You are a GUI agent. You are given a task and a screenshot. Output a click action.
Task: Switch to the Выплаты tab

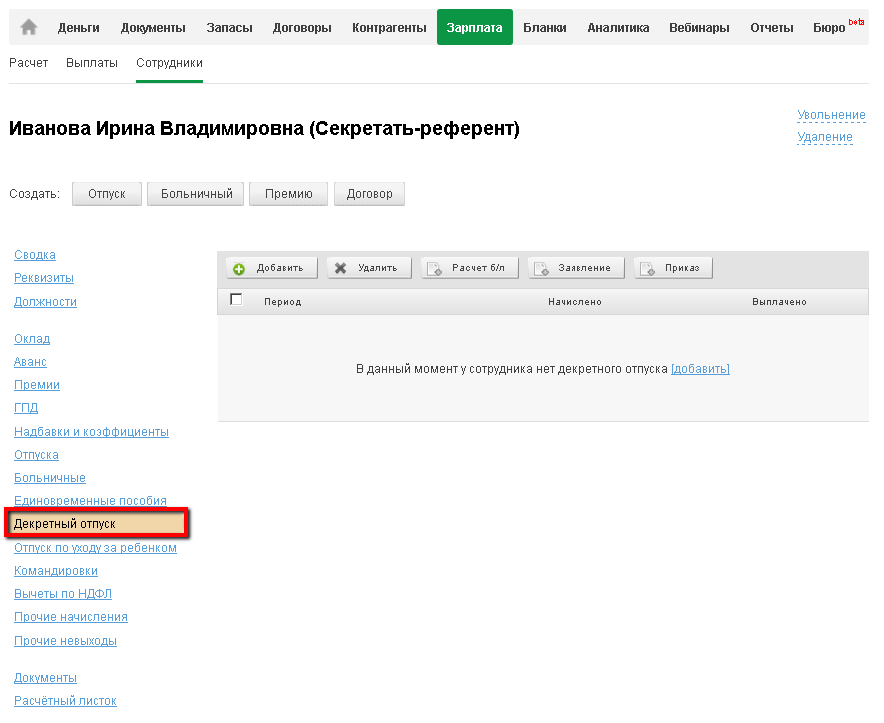pos(92,63)
